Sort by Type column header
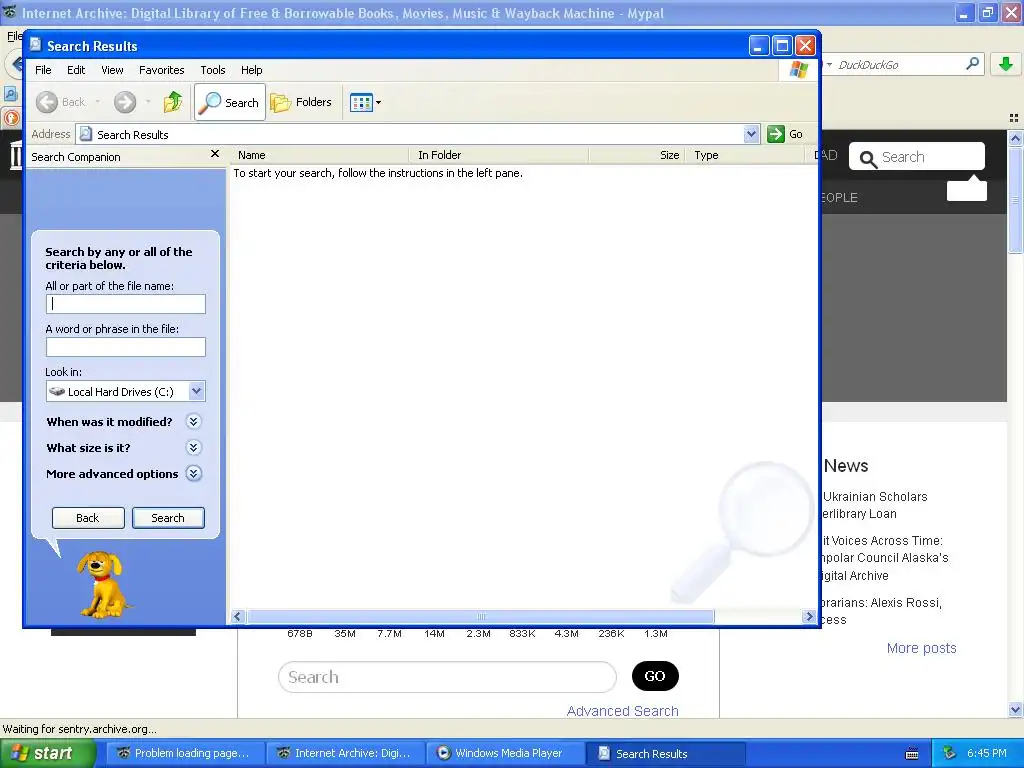The image size is (1024, 768). pyautogui.click(x=744, y=155)
